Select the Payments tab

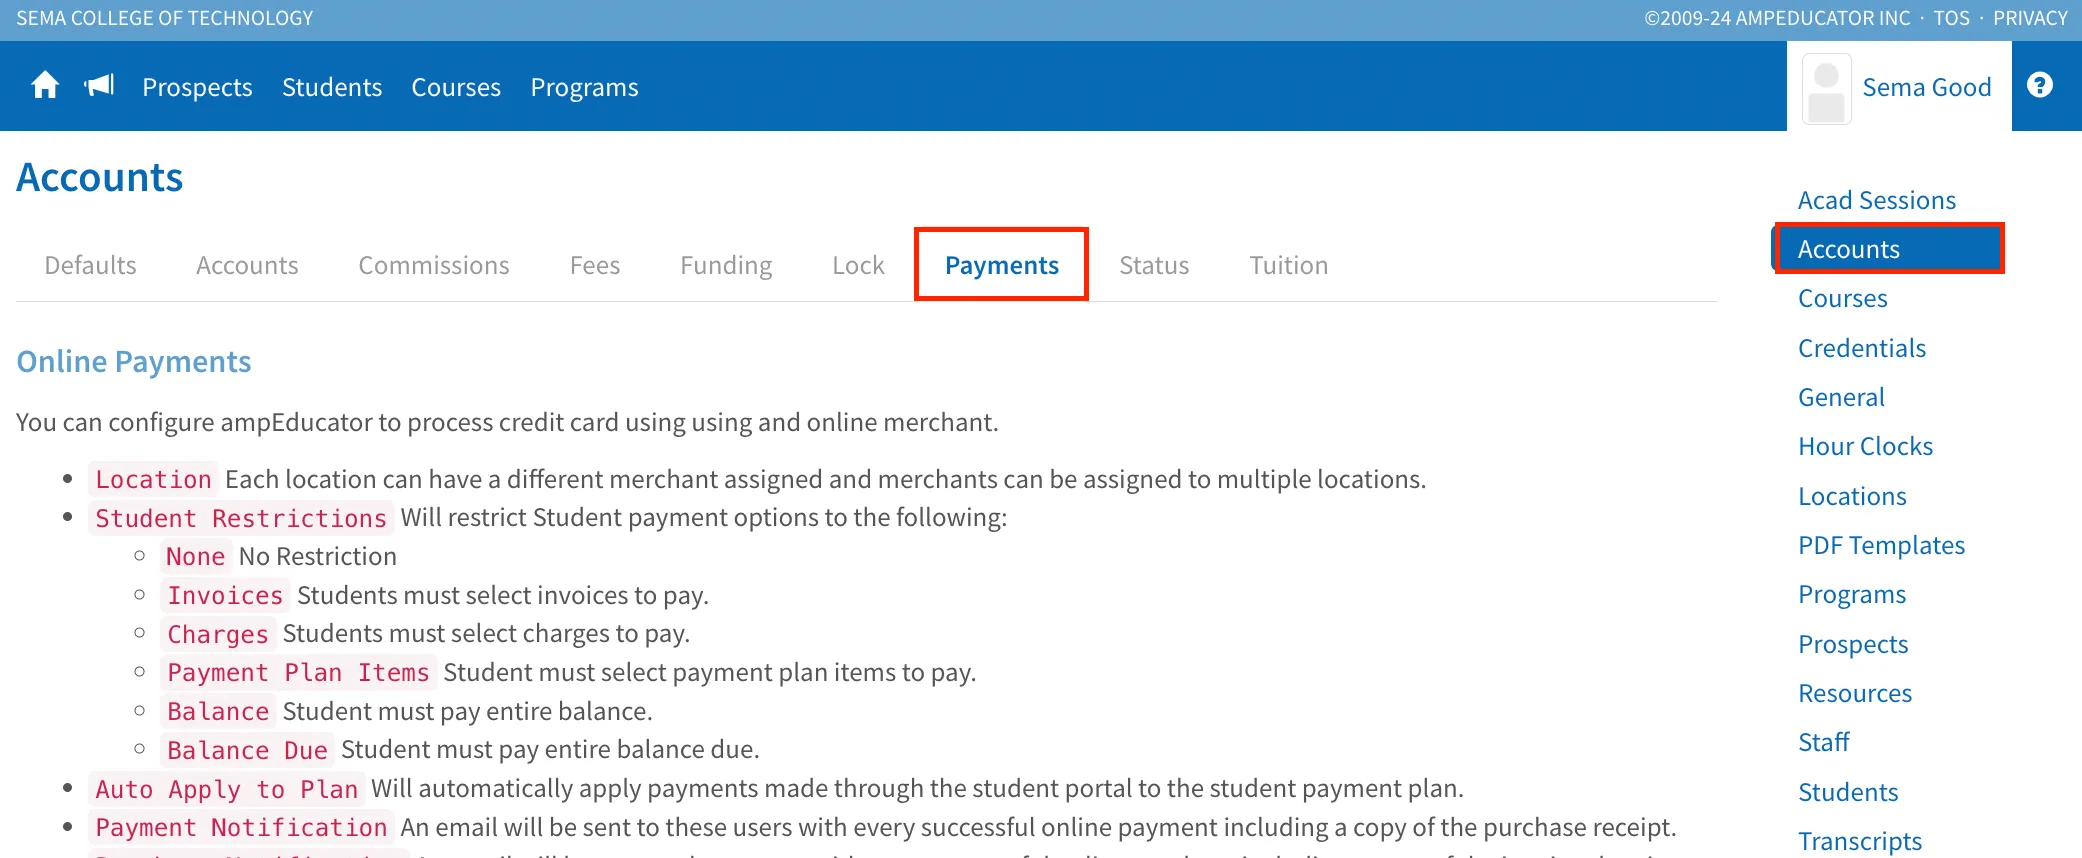(1001, 265)
